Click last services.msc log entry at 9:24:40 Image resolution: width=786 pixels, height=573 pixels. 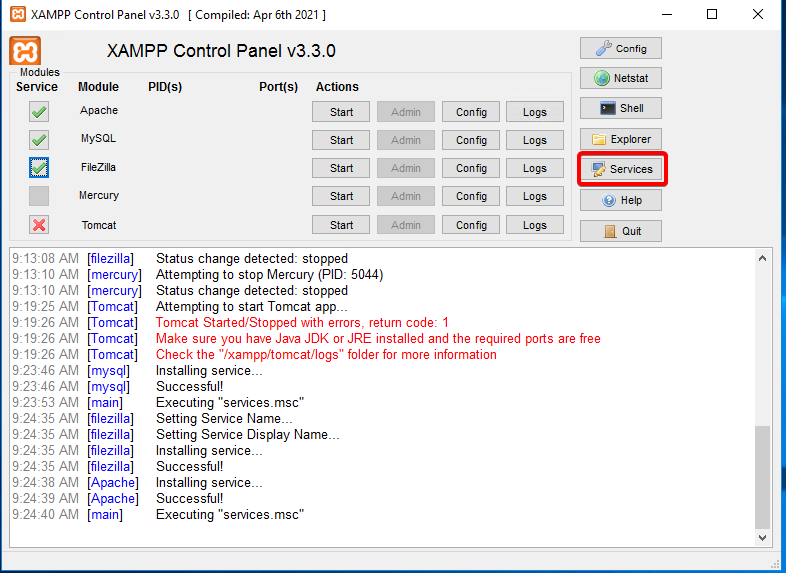coord(230,514)
